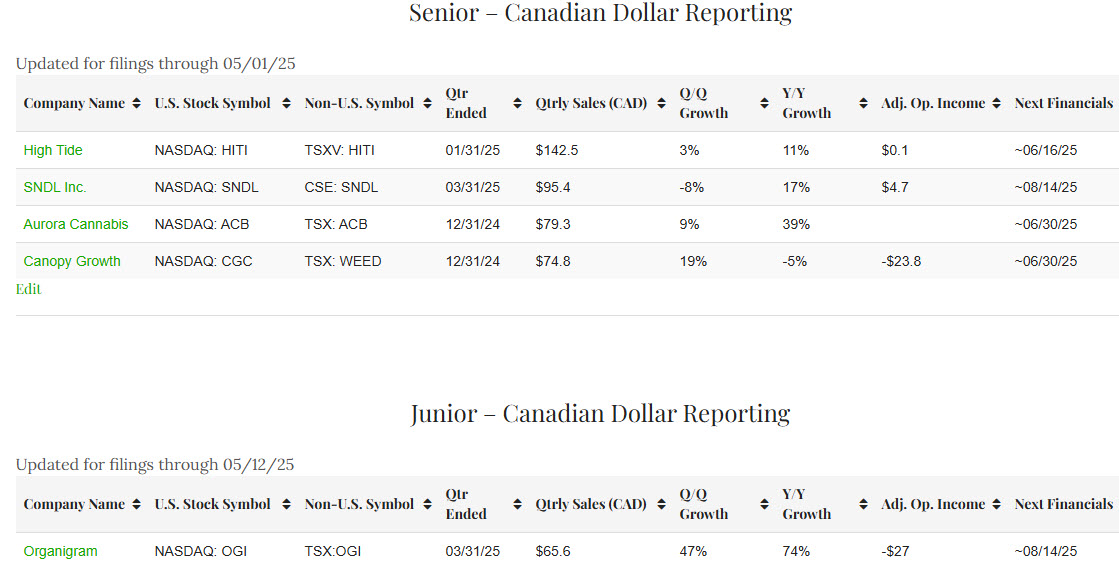Open the SNDL Inc. company link
This screenshot has width=1119, height=563.
click(x=55, y=187)
